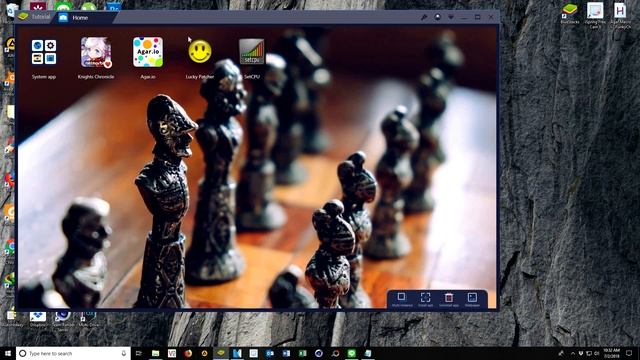Switch to the Tutorial tab
This screenshot has width=640, height=360.
(35, 17)
